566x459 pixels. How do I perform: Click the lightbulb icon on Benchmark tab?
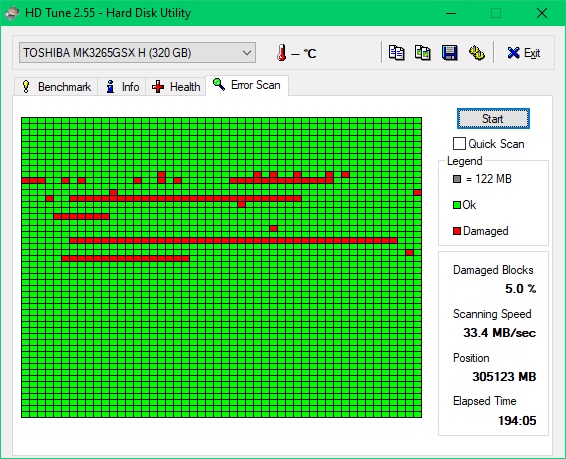pyautogui.click(x=26, y=87)
